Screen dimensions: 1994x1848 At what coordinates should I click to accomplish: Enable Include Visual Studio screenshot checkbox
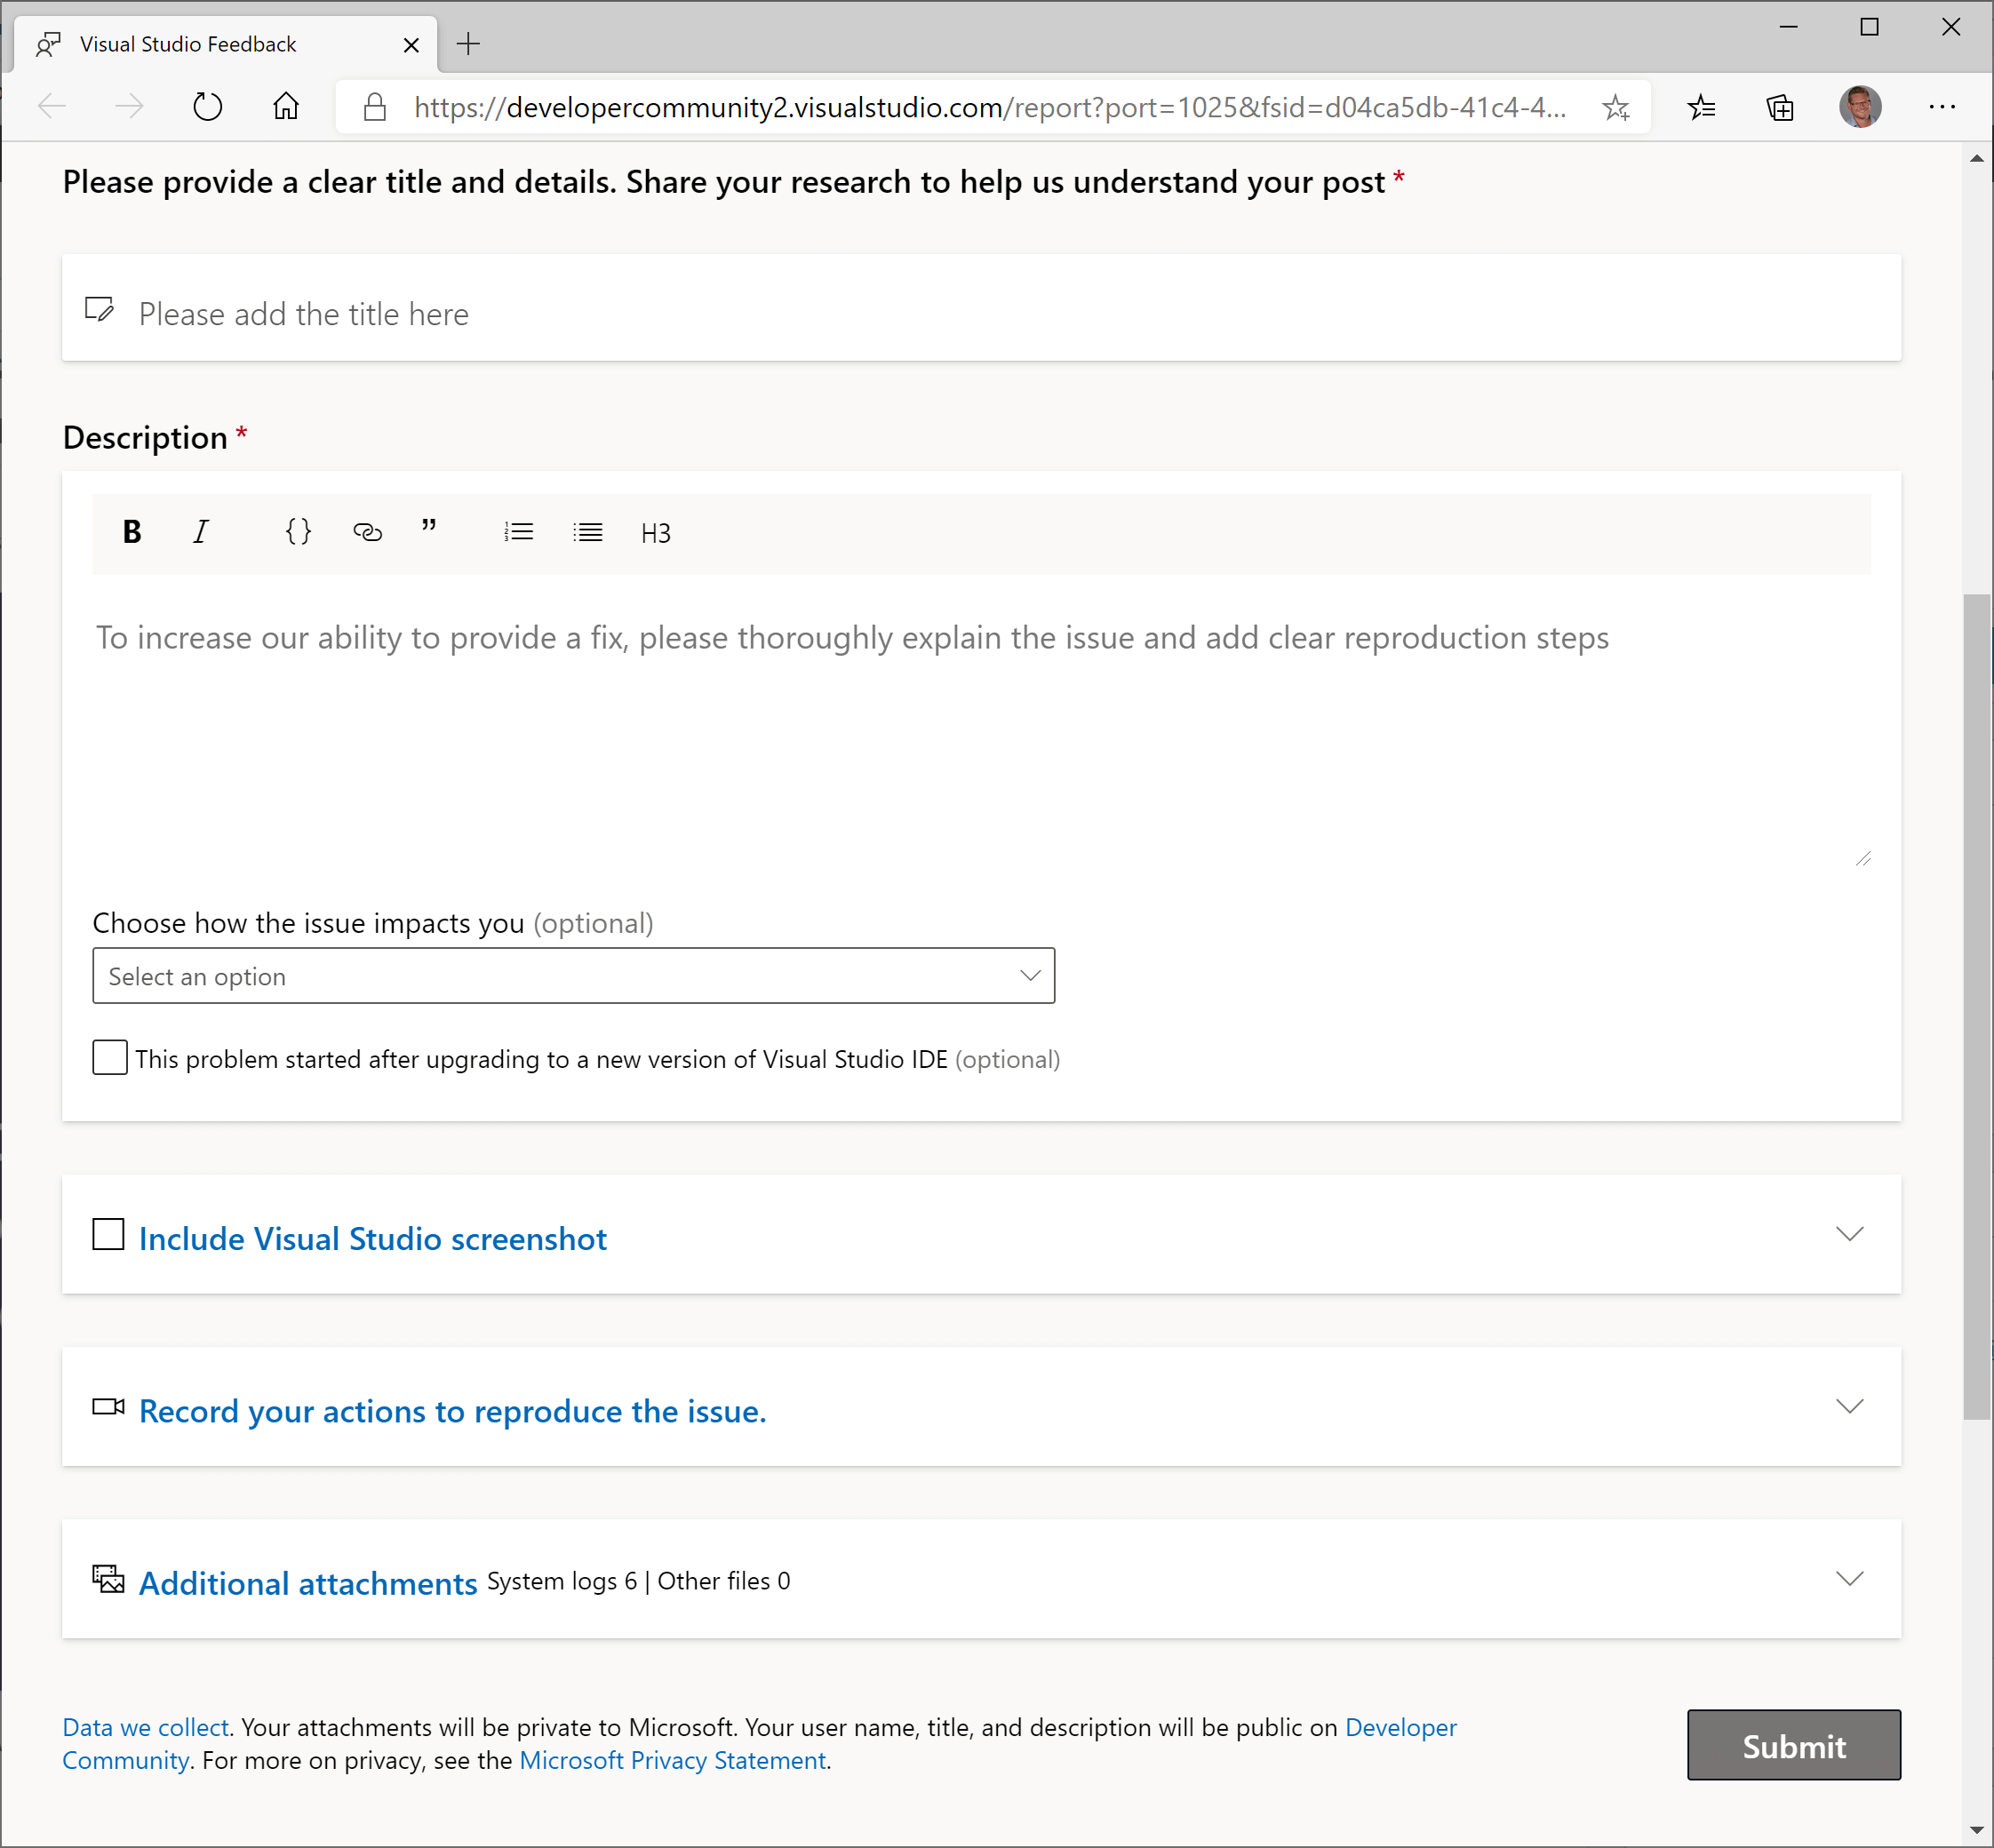(109, 1235)
